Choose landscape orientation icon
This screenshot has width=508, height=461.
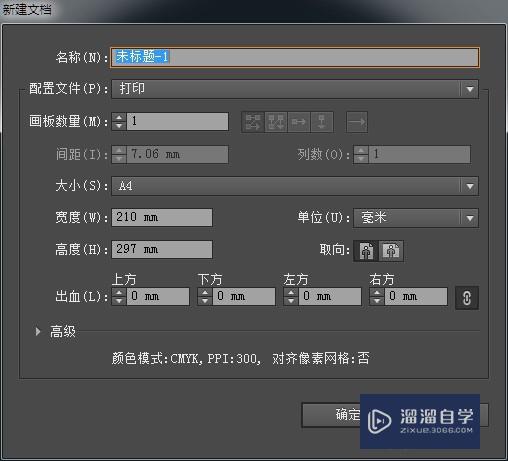tap(391, 251)
